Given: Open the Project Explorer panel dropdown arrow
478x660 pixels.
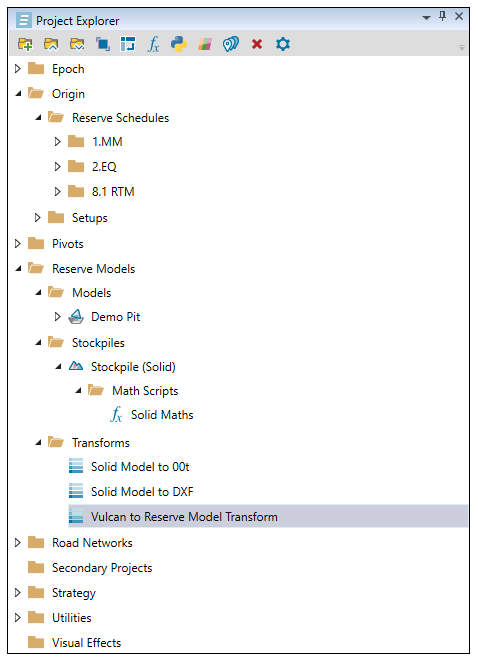Looking at the screenshot, I should (426, 18).
